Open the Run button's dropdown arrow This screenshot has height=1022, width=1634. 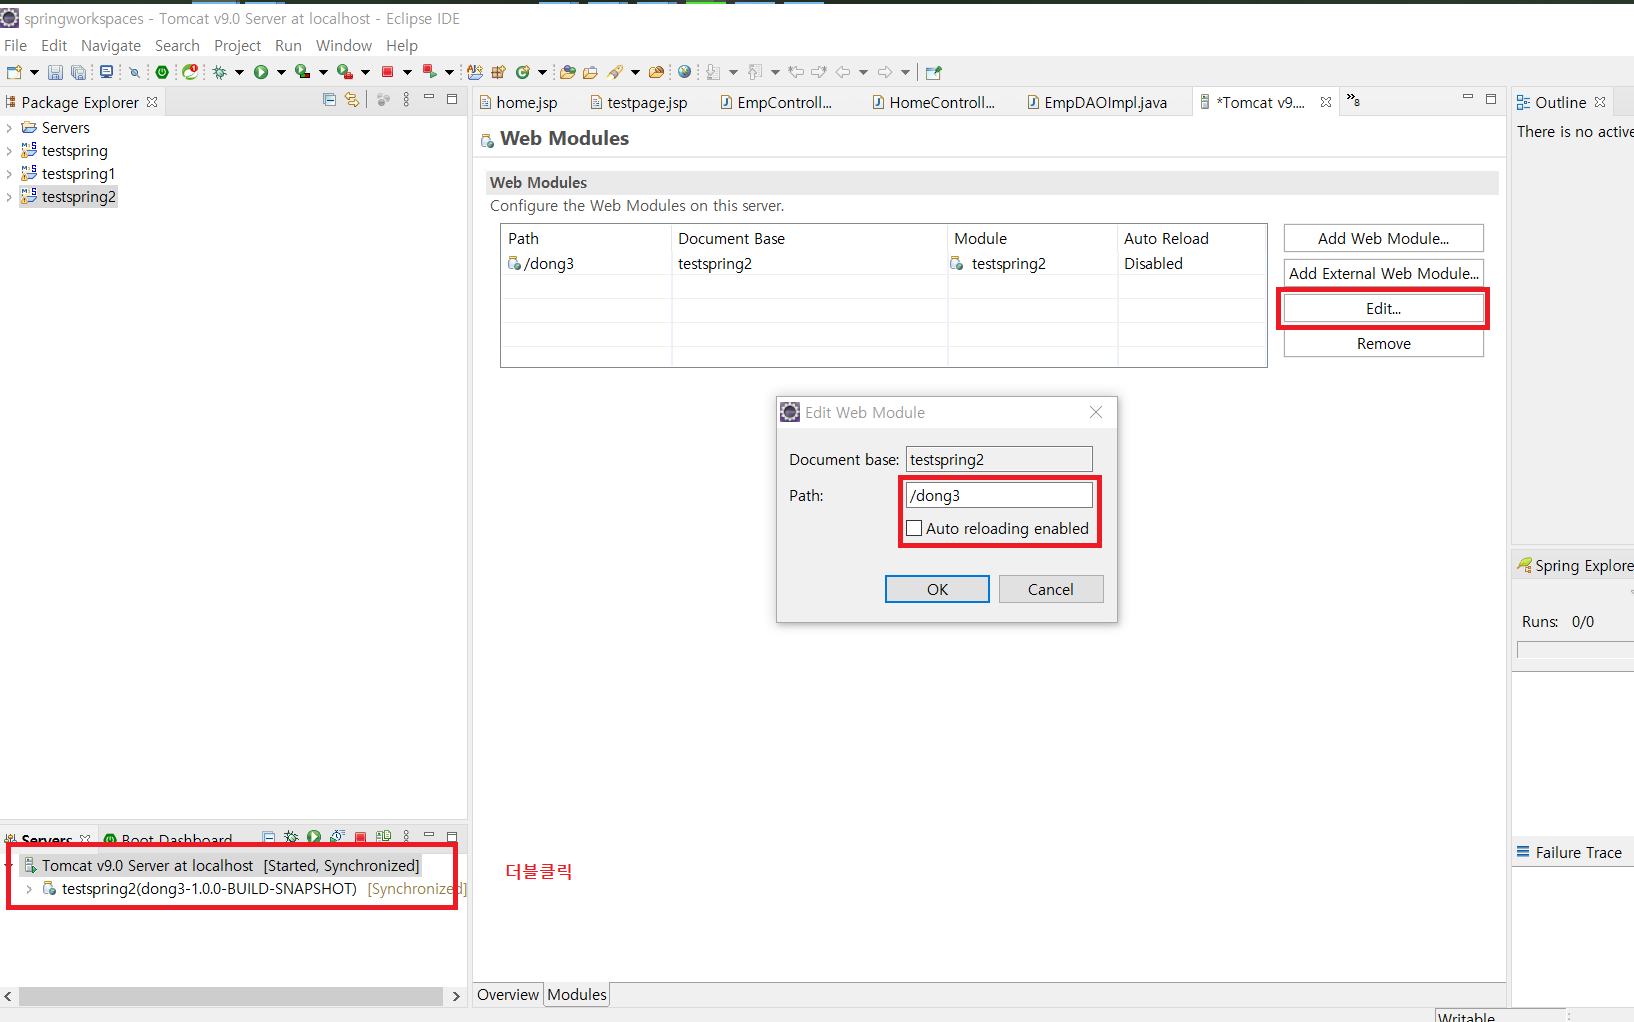coord(281,72)
